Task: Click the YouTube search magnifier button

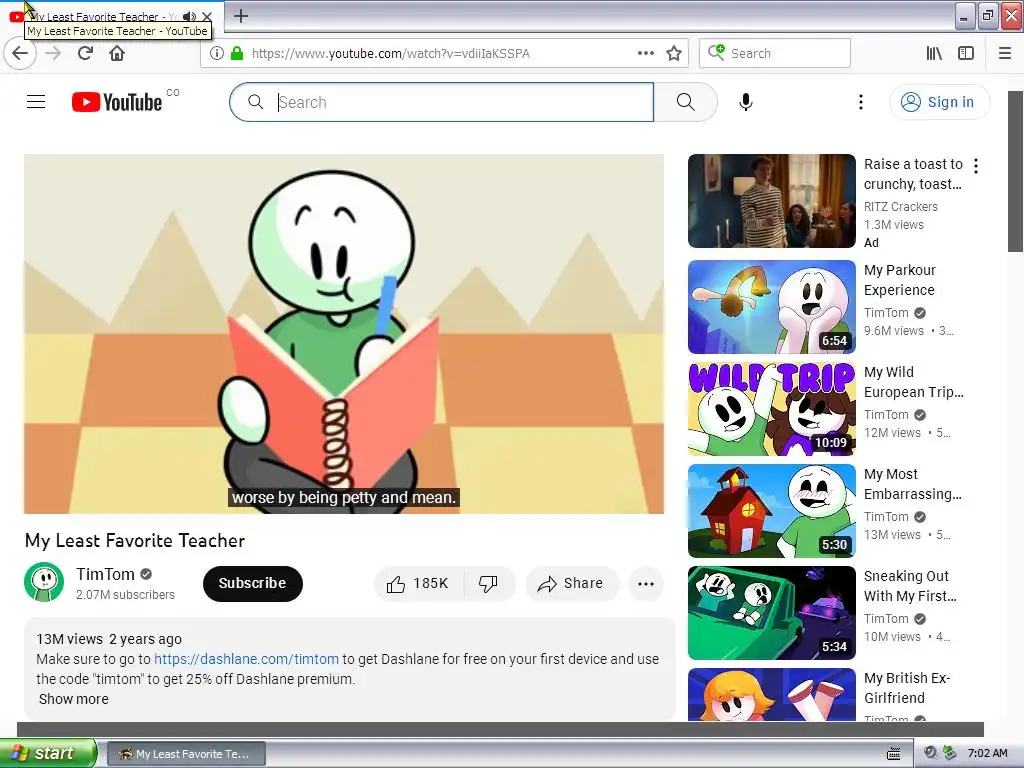Action: pos(685,102)
